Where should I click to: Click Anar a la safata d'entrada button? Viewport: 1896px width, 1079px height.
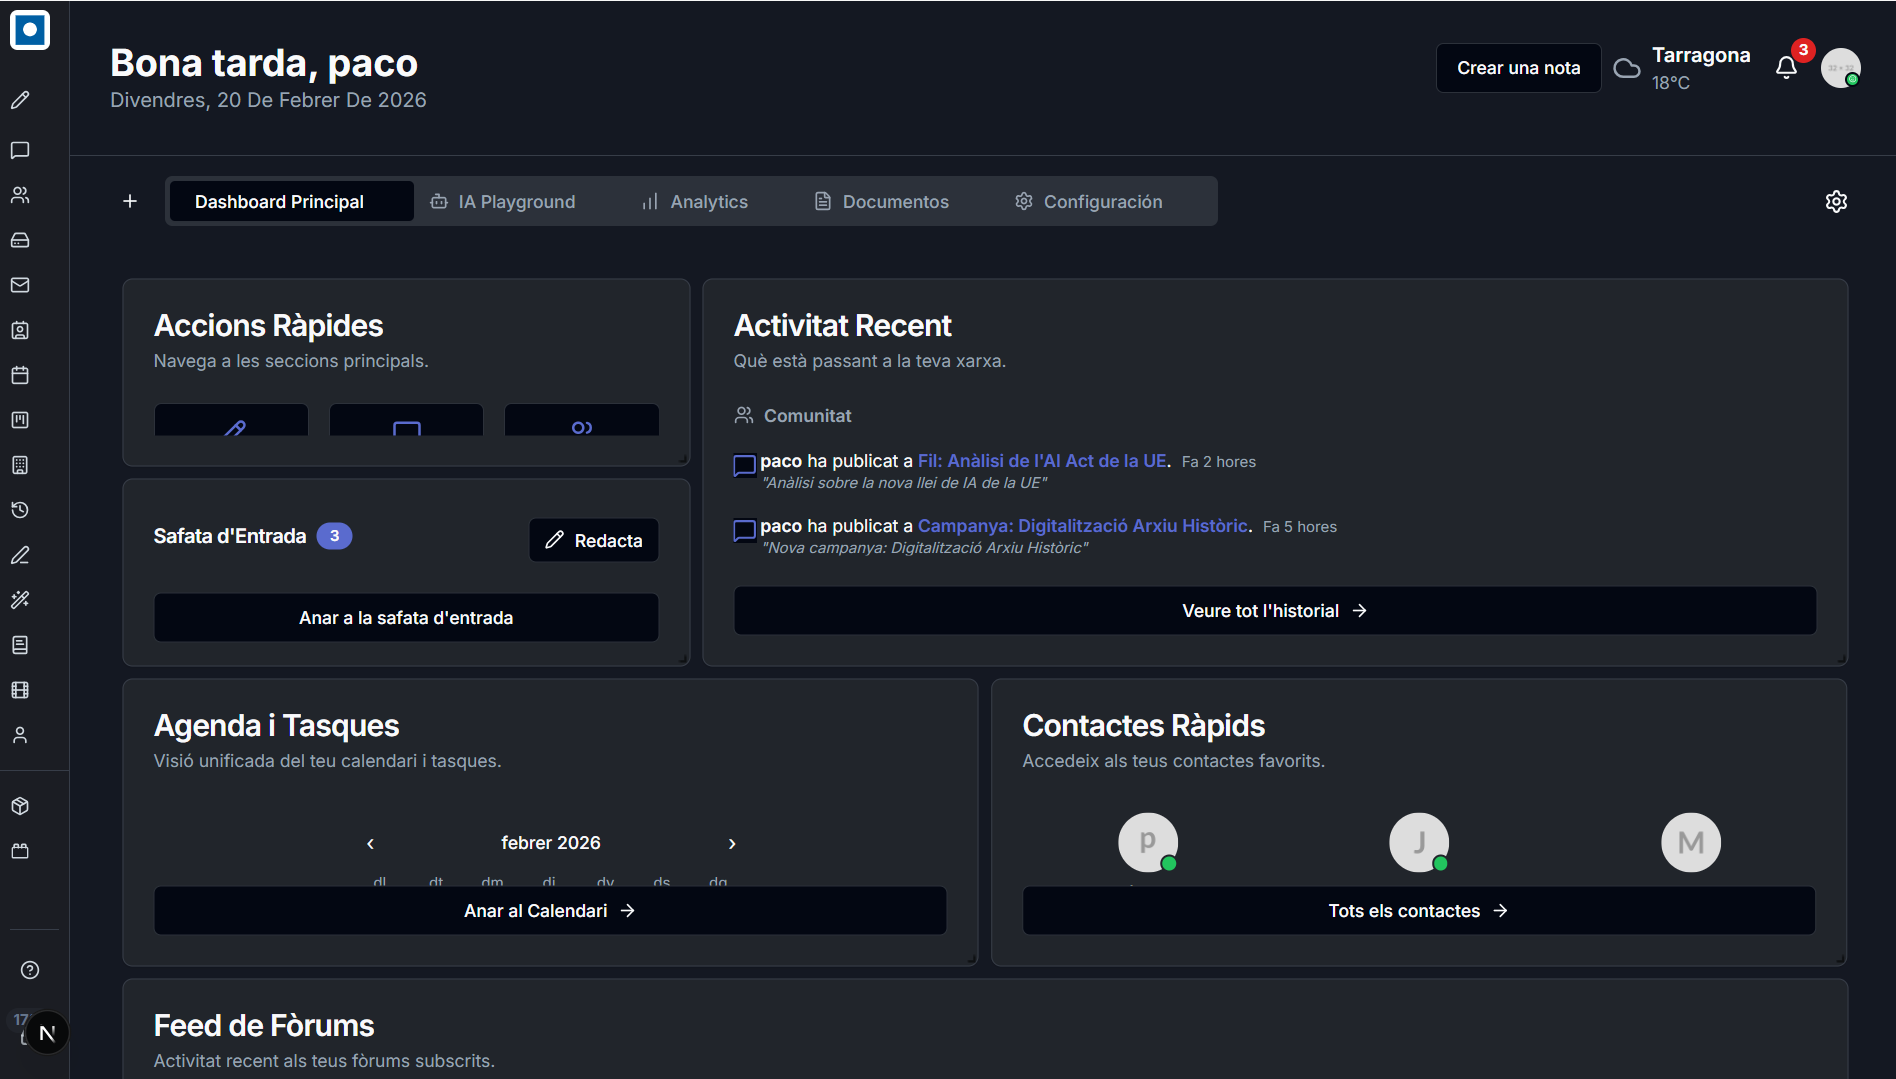pos(406,618)
